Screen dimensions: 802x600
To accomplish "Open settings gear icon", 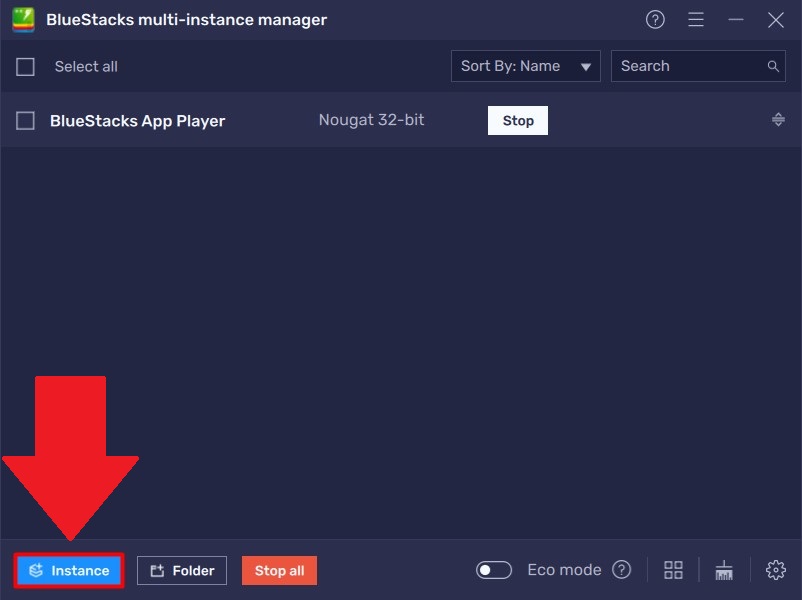I will tap(775, 570).
